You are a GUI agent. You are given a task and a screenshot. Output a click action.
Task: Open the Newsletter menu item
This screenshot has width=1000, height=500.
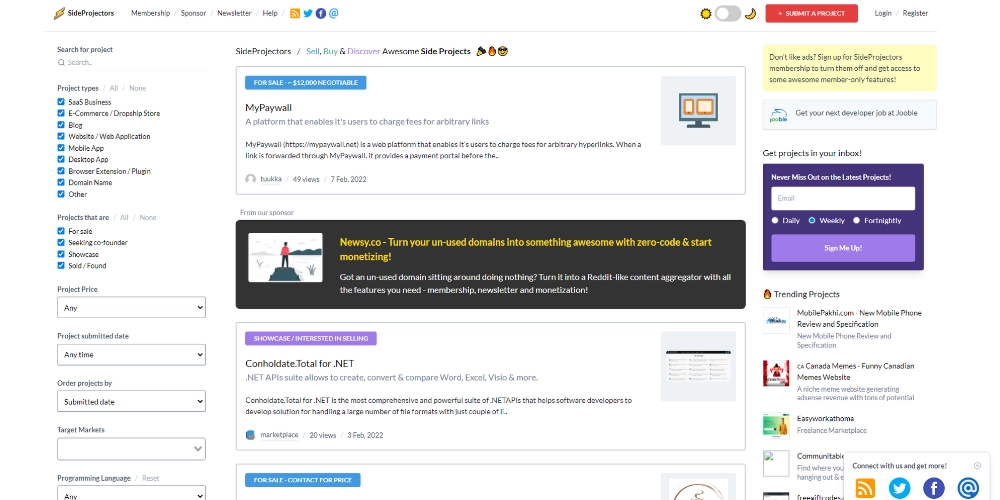point(234,13)
